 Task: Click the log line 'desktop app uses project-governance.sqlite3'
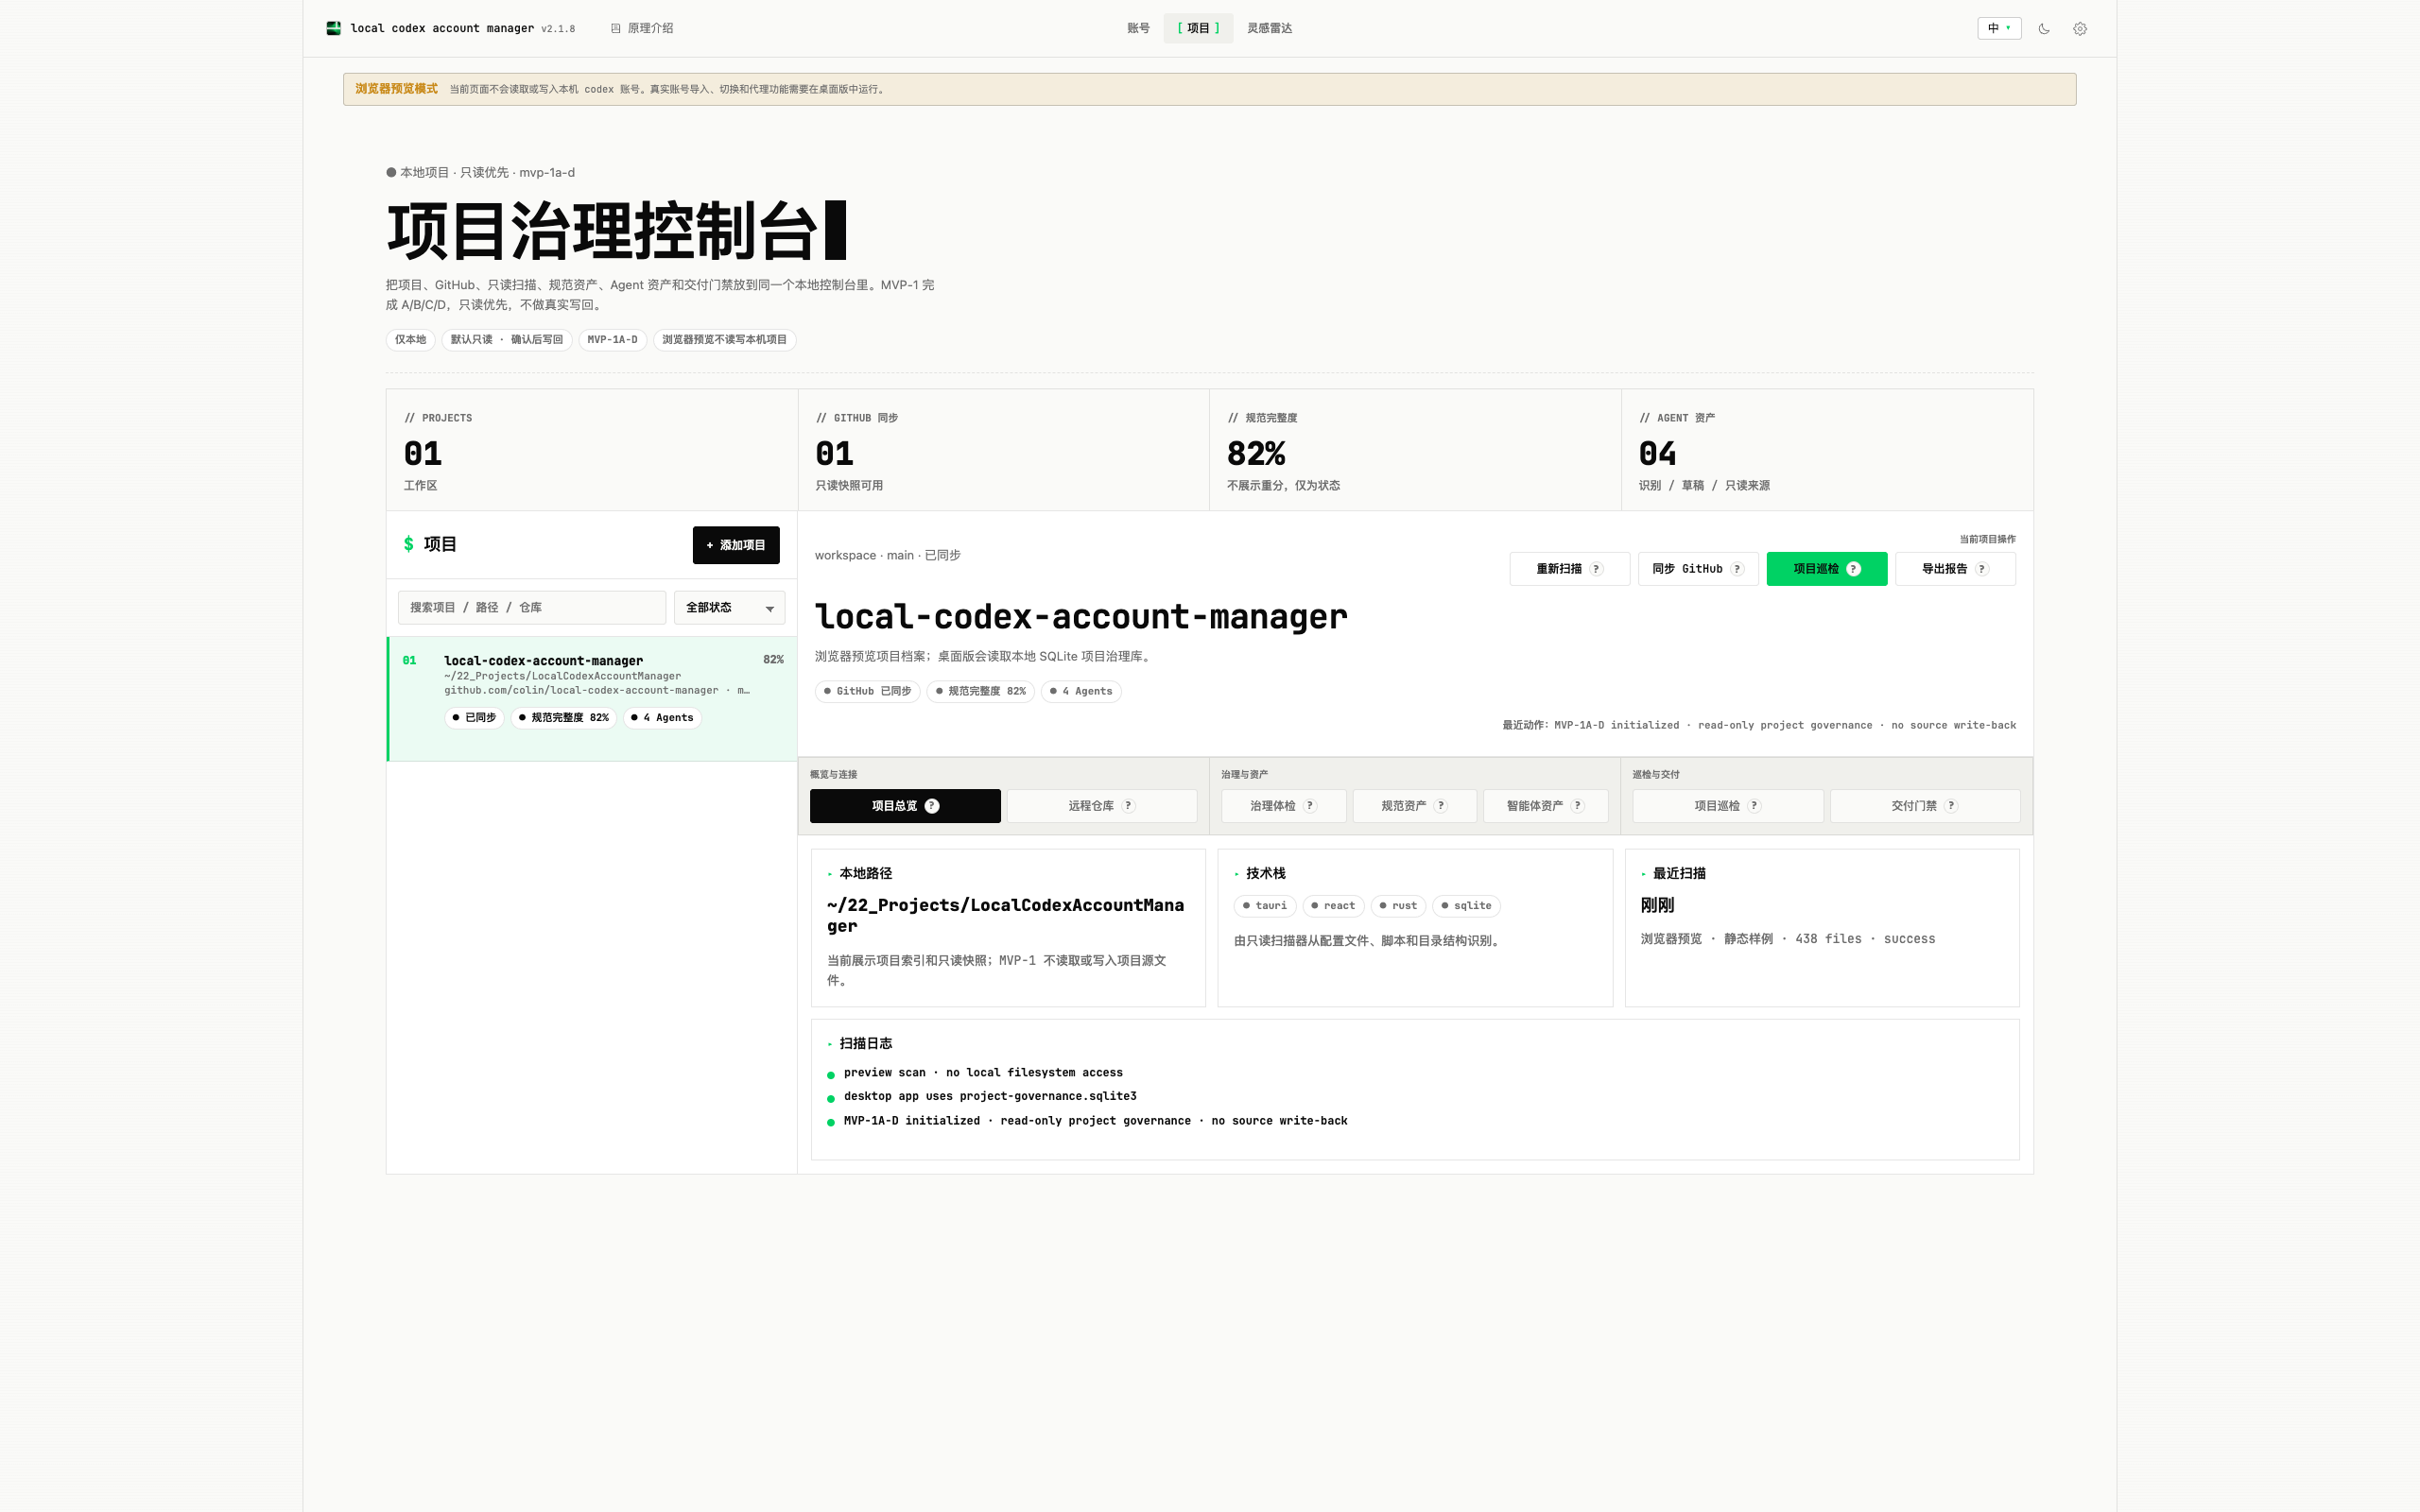pyautogui.click(x=990, y=1096)
